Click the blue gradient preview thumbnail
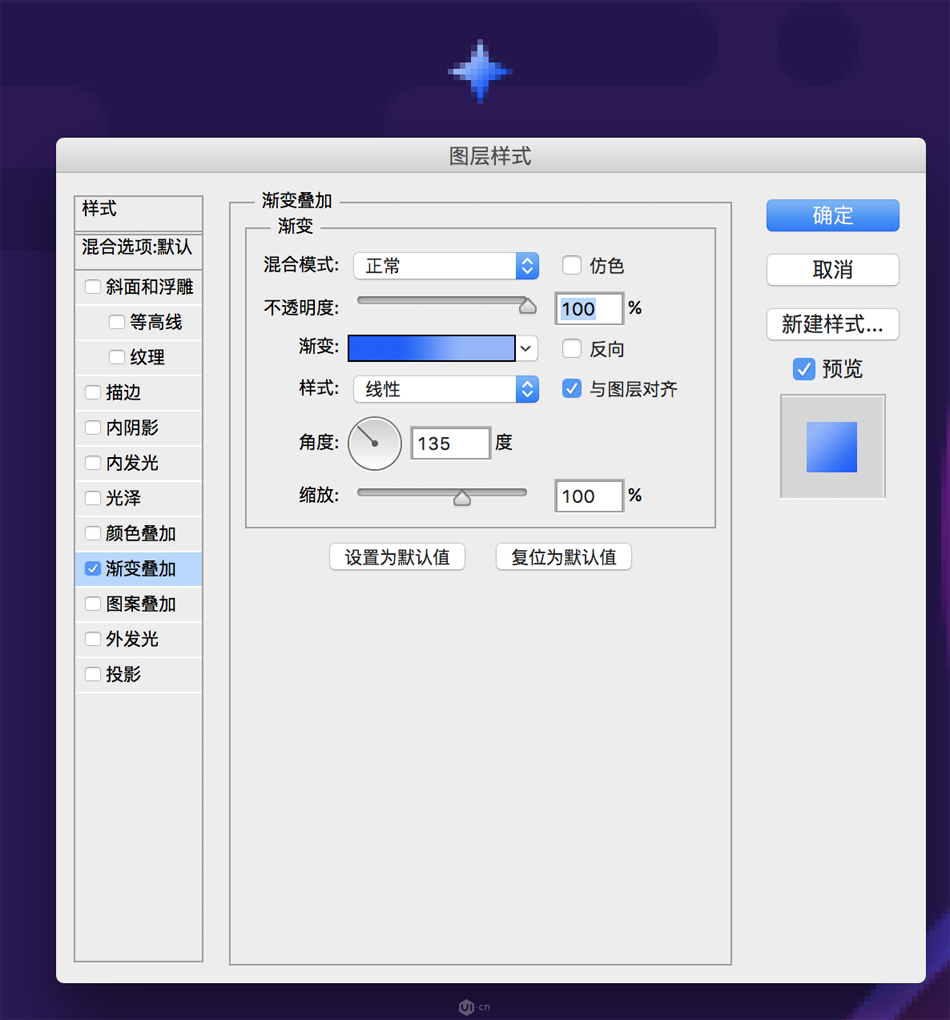Viewport: 950px width, 1020px height. tap(832, 447)
